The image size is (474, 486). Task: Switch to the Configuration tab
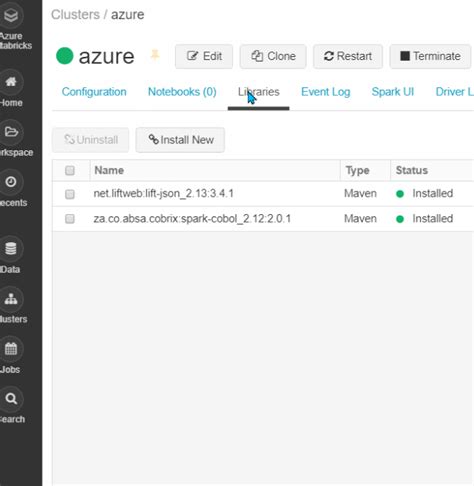[94, 92]
